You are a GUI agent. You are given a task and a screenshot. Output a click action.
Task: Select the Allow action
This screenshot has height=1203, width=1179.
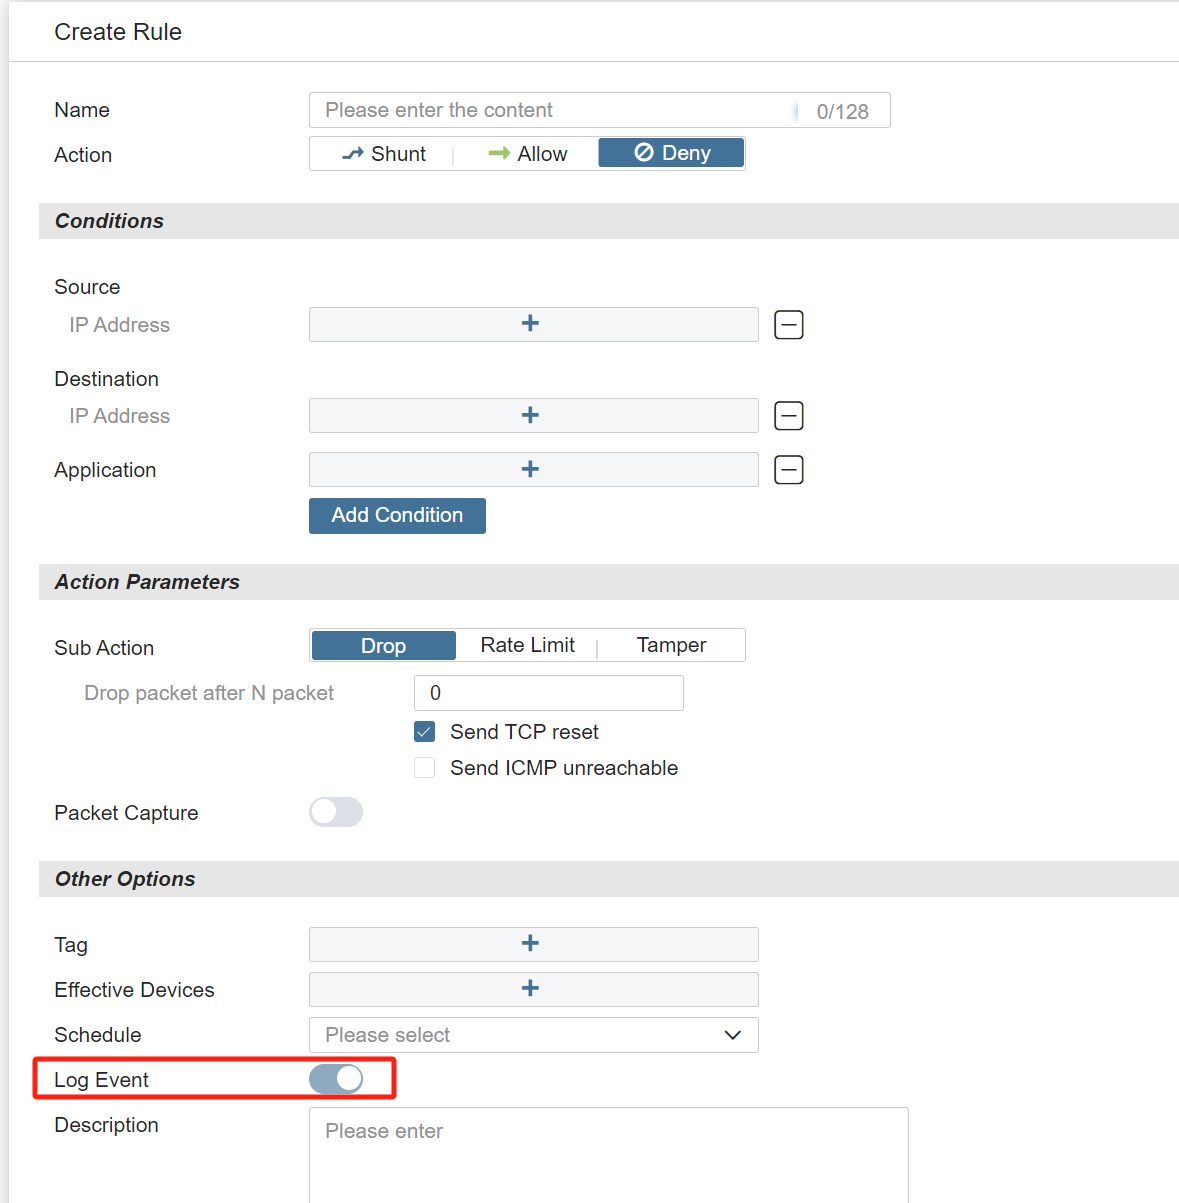[528, 154]
